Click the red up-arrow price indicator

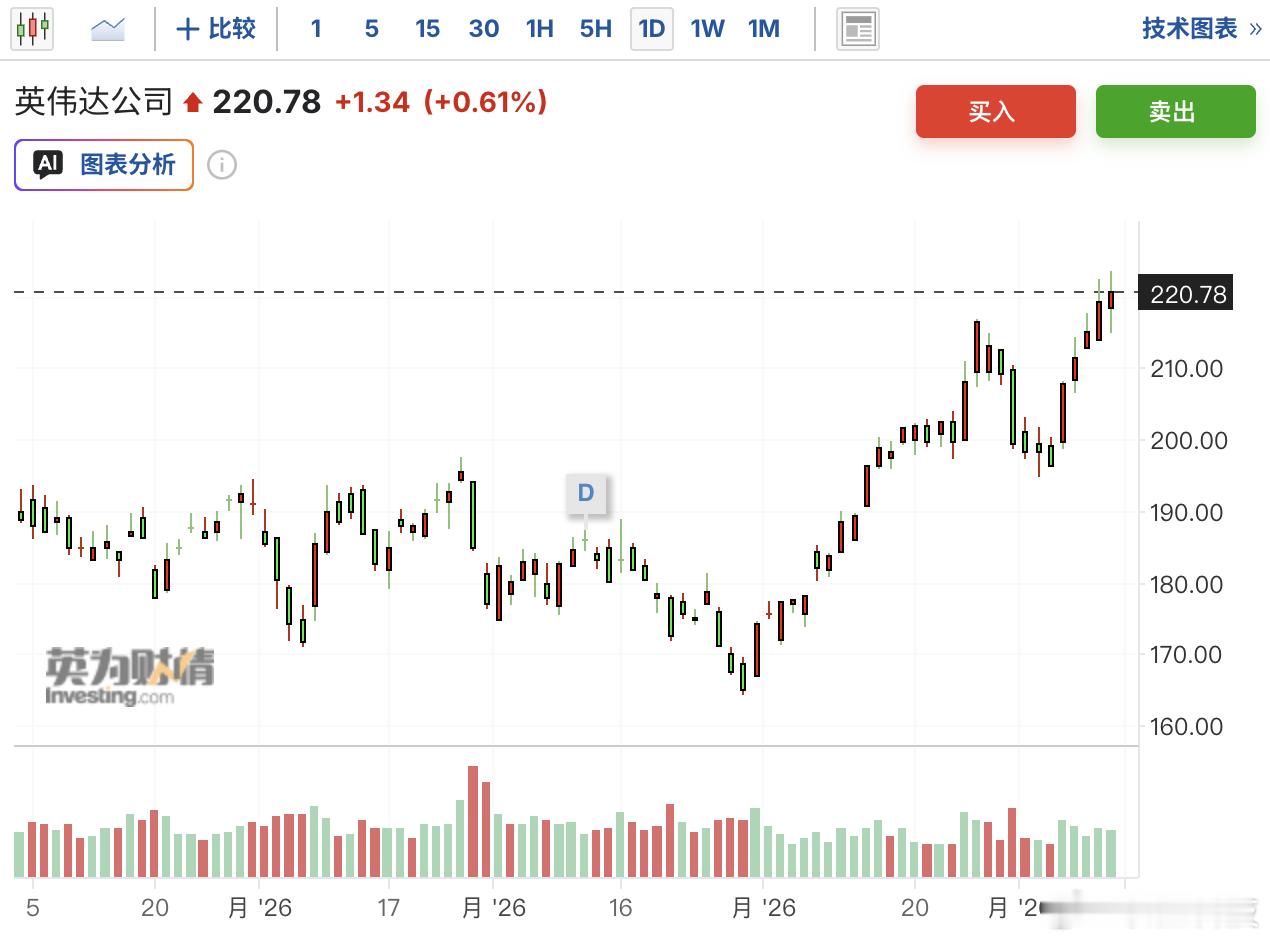pos(193,102)
